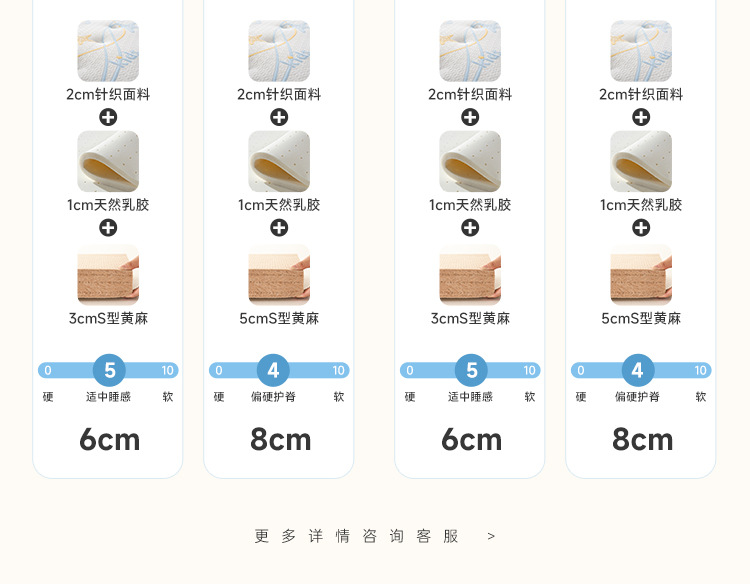
Task: Click the knit fabric image in first card
Action: point(108,51)
